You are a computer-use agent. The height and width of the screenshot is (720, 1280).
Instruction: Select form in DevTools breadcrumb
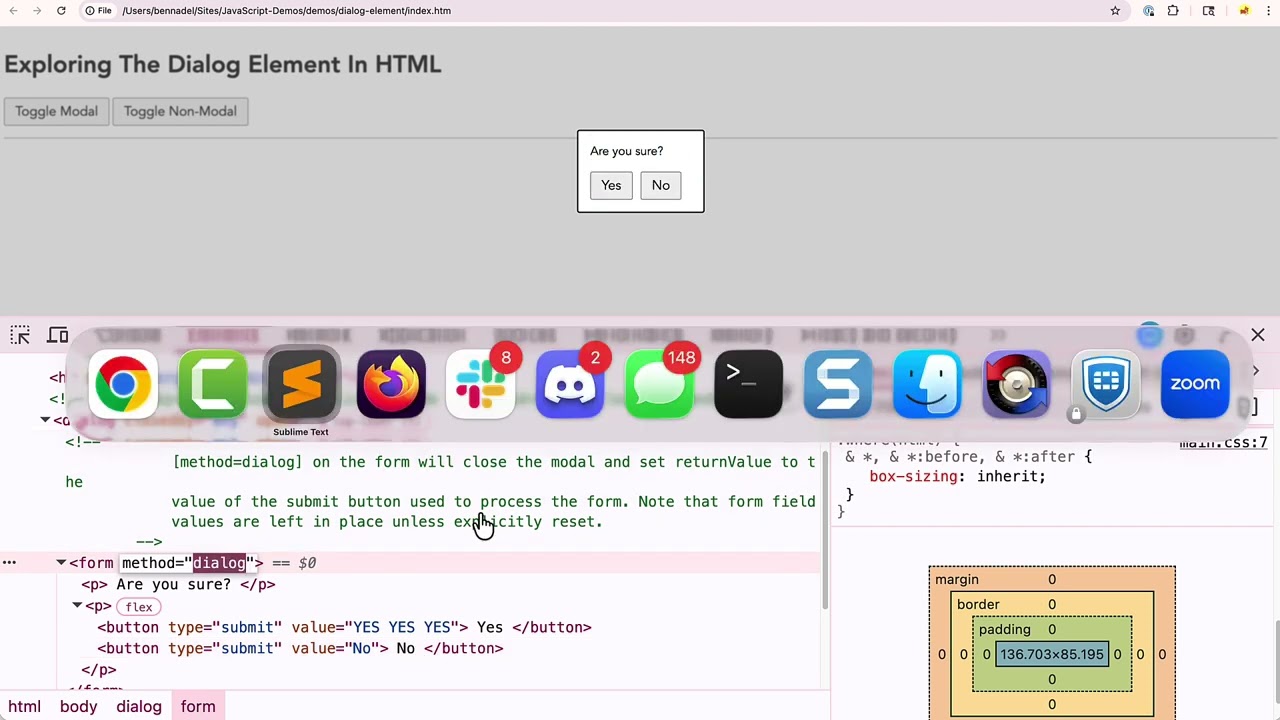pos(198,707)
